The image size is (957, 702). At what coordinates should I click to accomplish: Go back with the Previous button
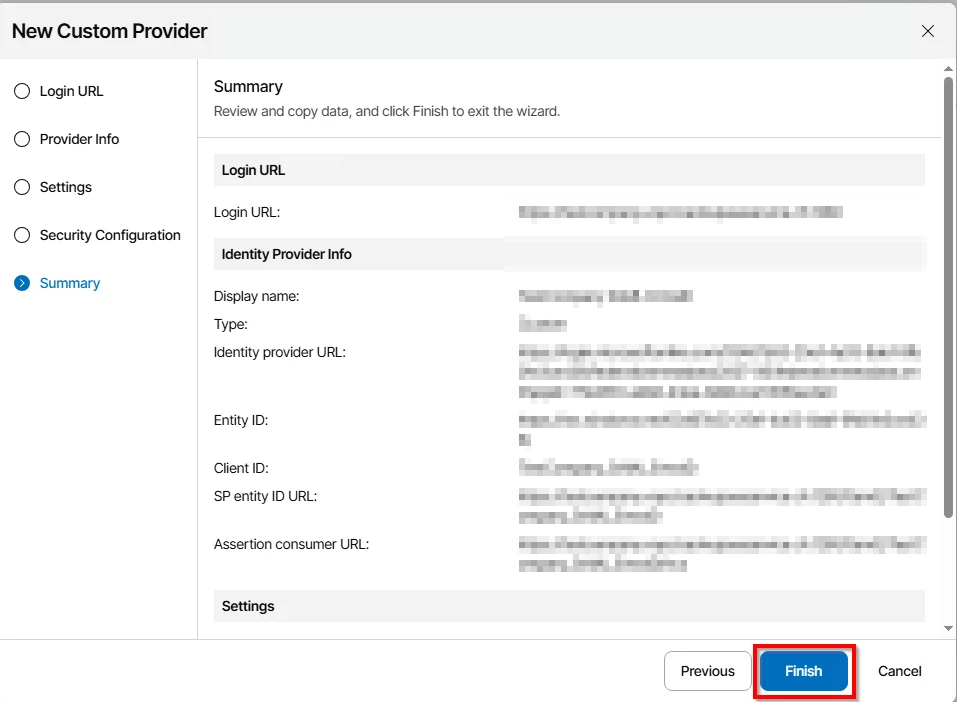pos(707,671)
